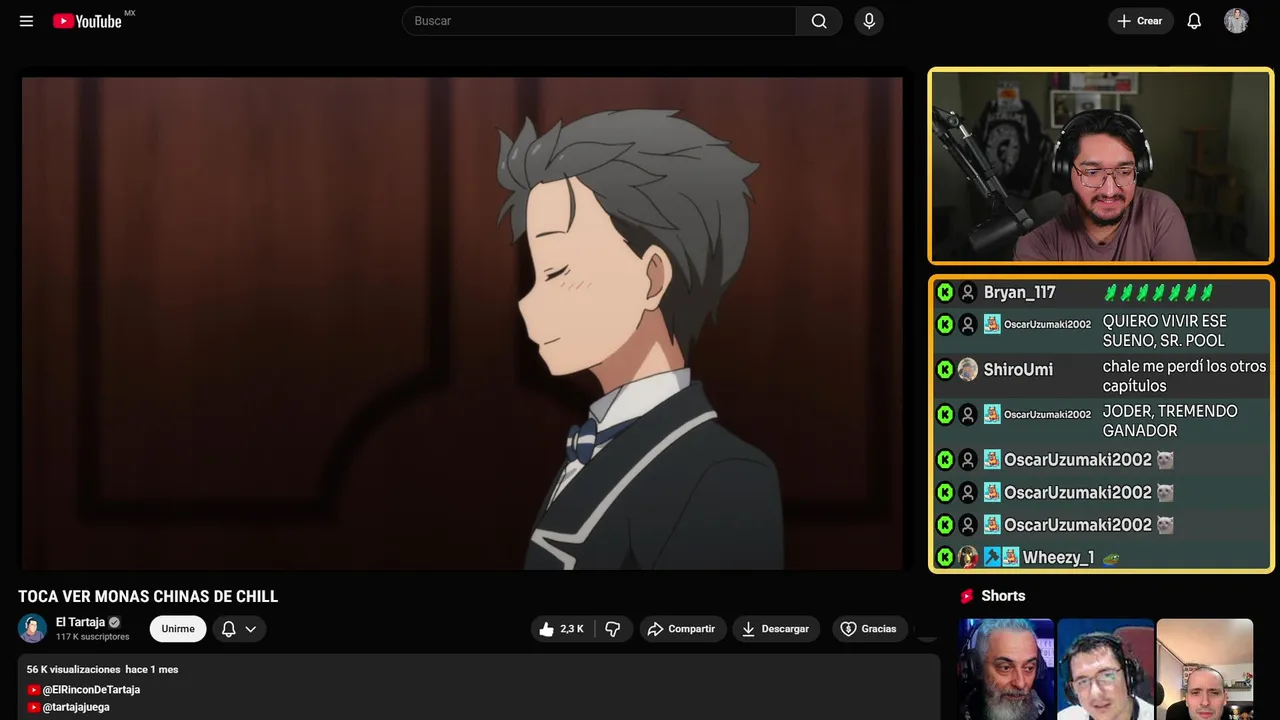Dislike the video with thumbs down
Image resolution: width=1280 pixels, height=720 pixels.
coord(613,629)
